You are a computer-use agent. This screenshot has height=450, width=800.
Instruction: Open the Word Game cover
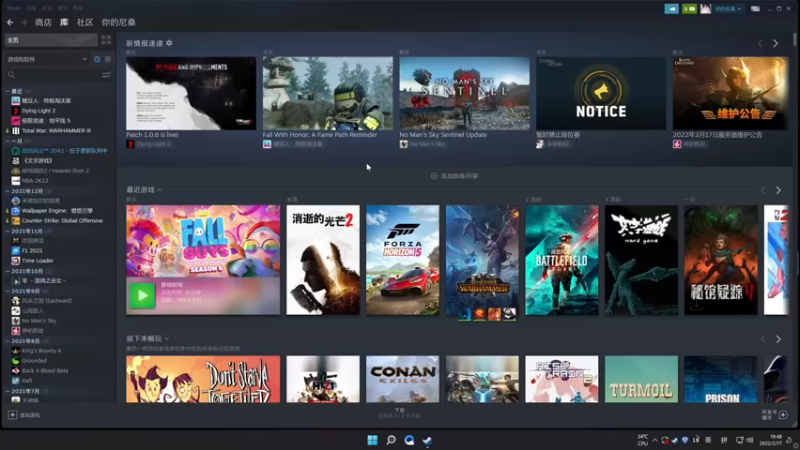point(641,260)
